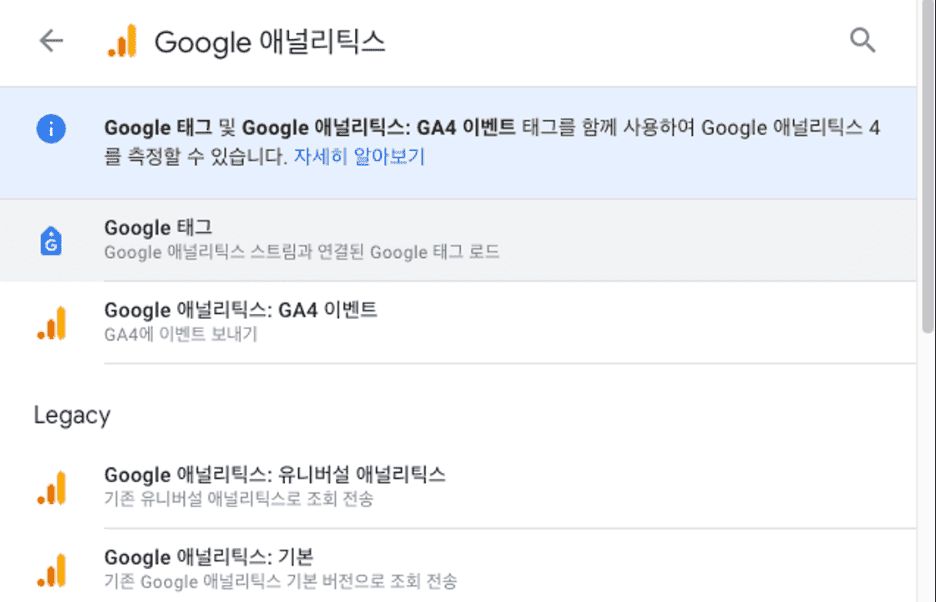Select Google 애널리틱스: 유니버설 애널리틱스 entry
The image size is (936, 602).
tap(274, 474)
